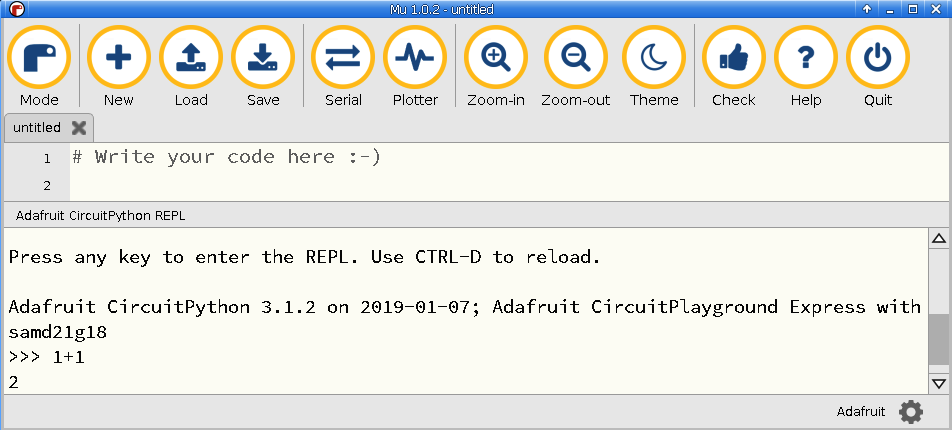Zoom-out the editor text
The image size is (952, 430).
click(x=576, y=66)
